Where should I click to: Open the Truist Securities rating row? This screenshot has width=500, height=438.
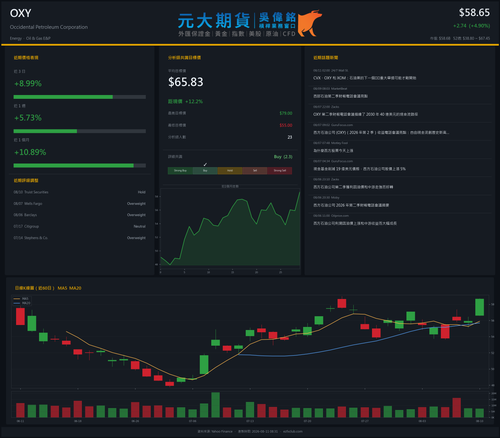coord(80,192)
